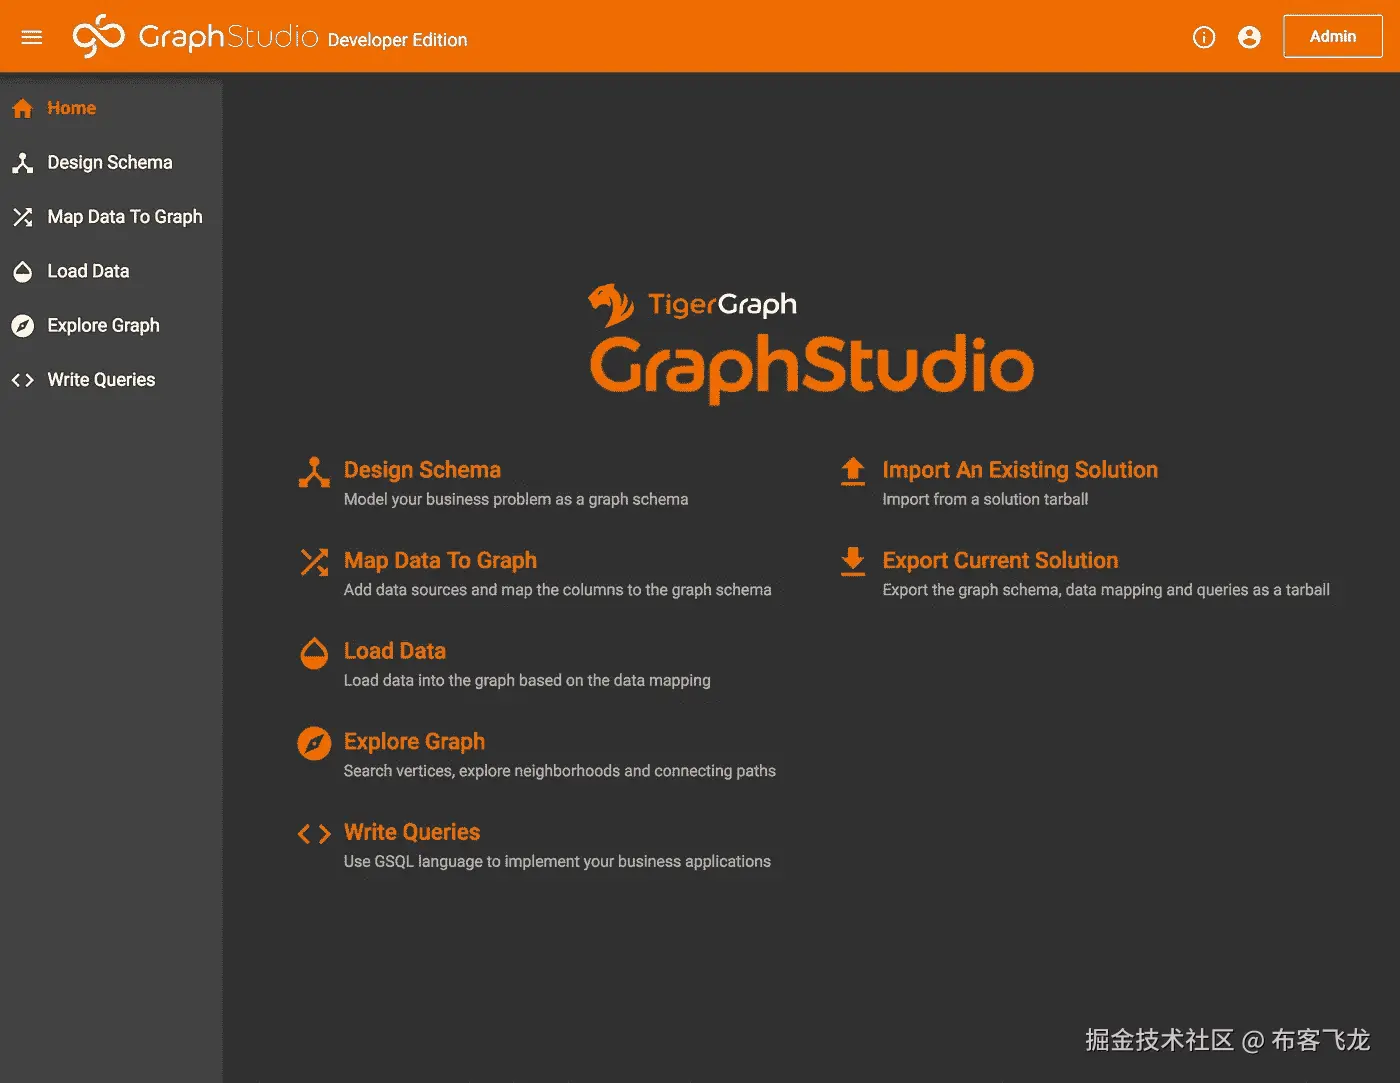Click main page Map Data shuffle icon

(314, 562)
